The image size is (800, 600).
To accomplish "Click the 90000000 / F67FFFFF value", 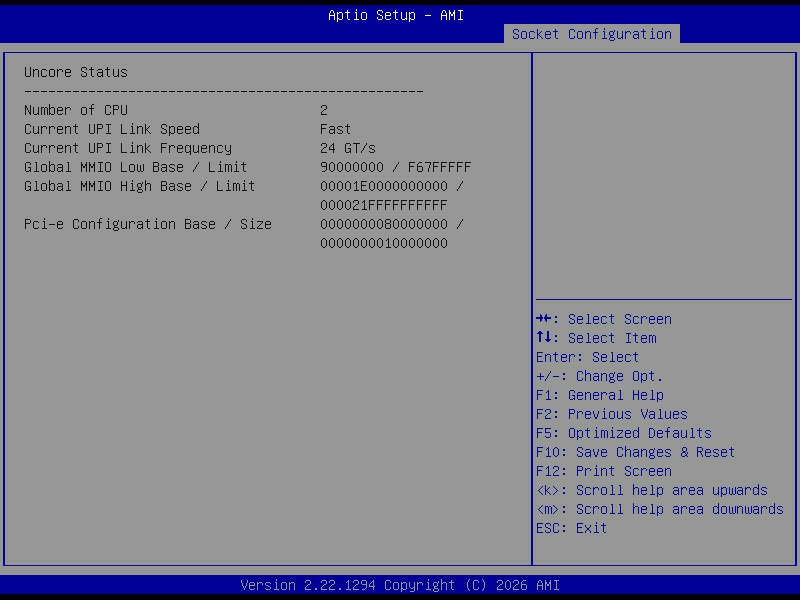I will pyautogui.click(x=395, y=167).
